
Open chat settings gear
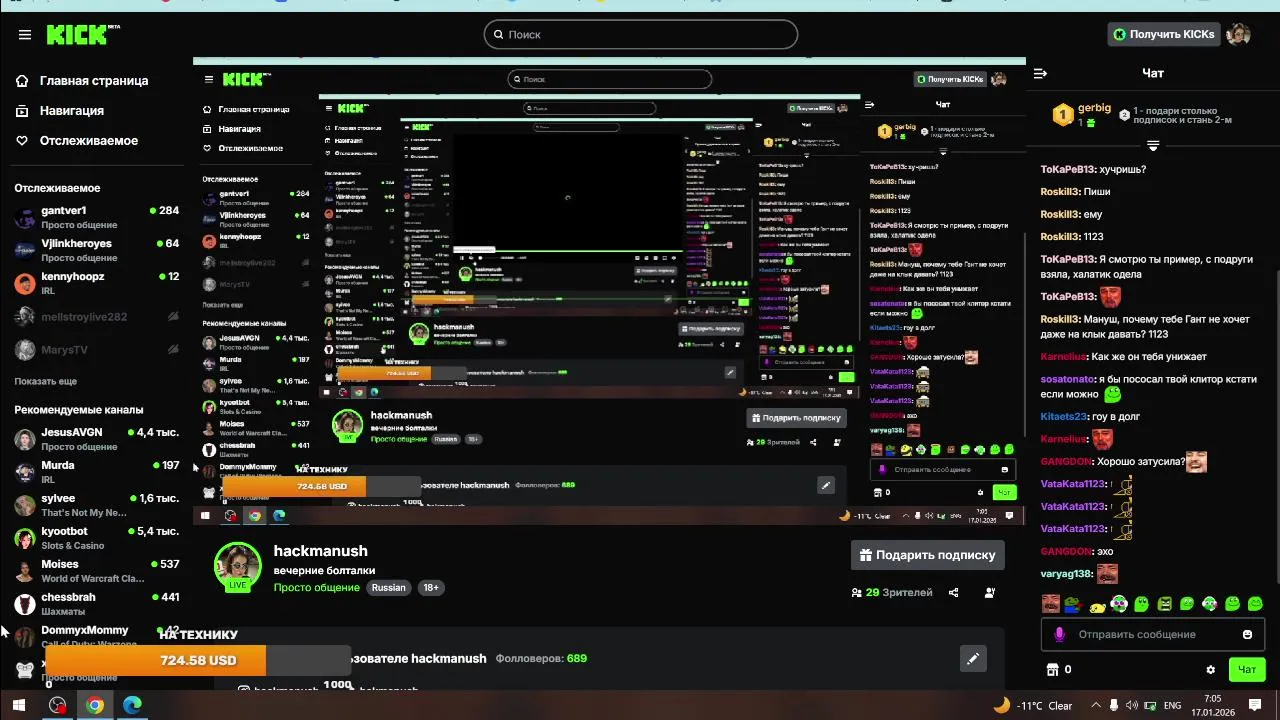pos(1211,670)
